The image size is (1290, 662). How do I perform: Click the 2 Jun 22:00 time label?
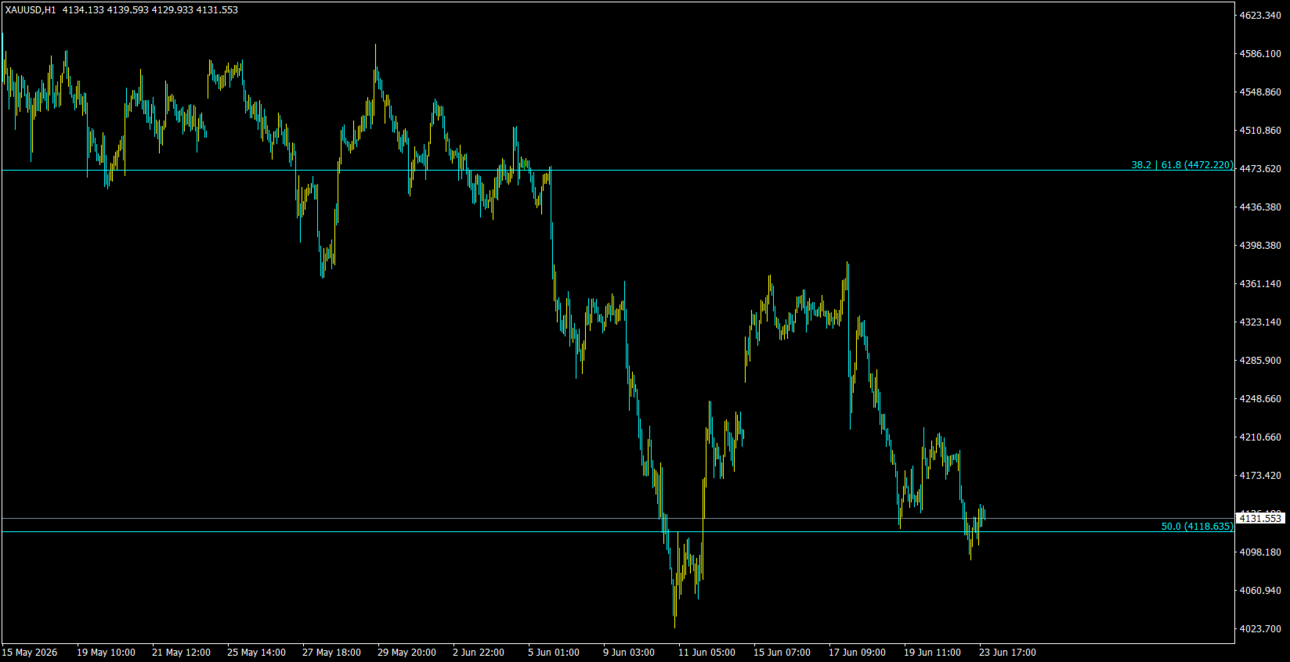click(479, 652)
